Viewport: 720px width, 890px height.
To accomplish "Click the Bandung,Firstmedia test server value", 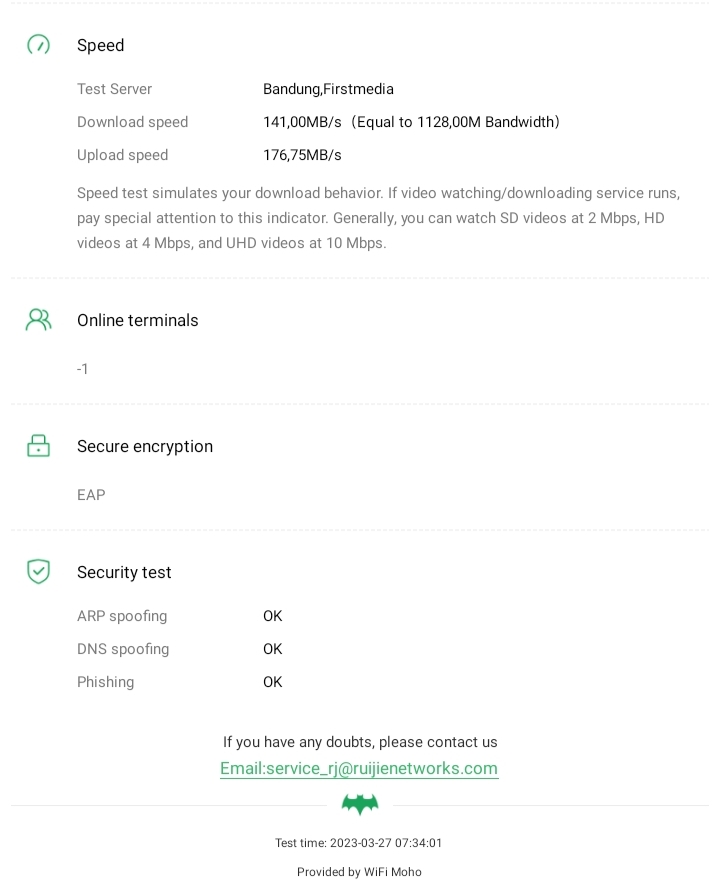I will (328, 89).
